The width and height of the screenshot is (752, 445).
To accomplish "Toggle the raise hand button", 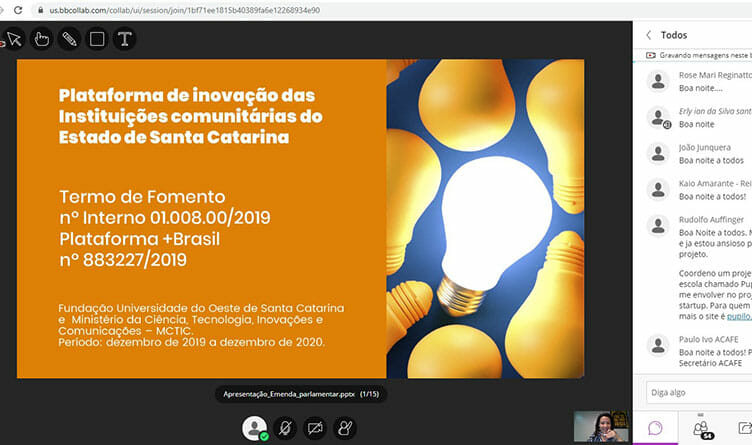I will click(345, 428).
